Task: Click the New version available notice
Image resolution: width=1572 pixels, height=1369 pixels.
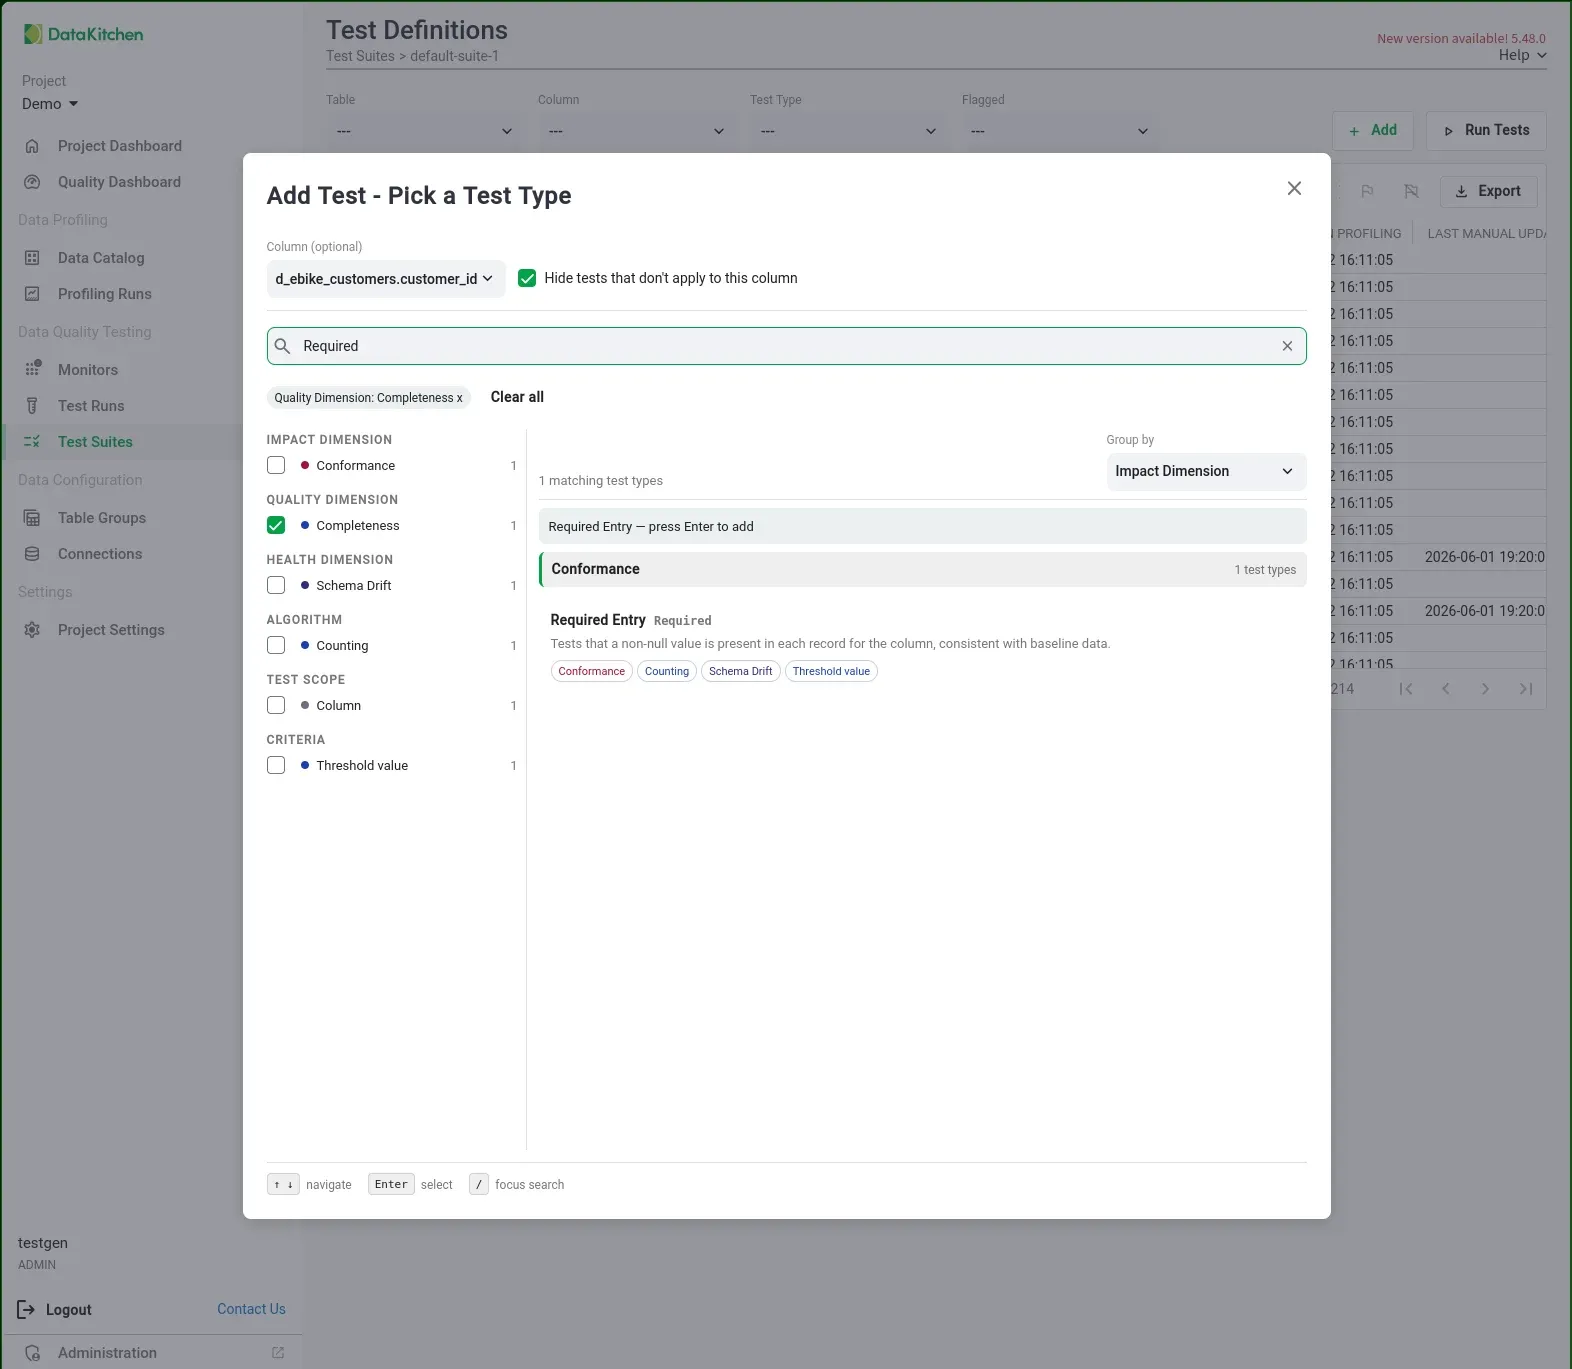Action: (1461, 38)
